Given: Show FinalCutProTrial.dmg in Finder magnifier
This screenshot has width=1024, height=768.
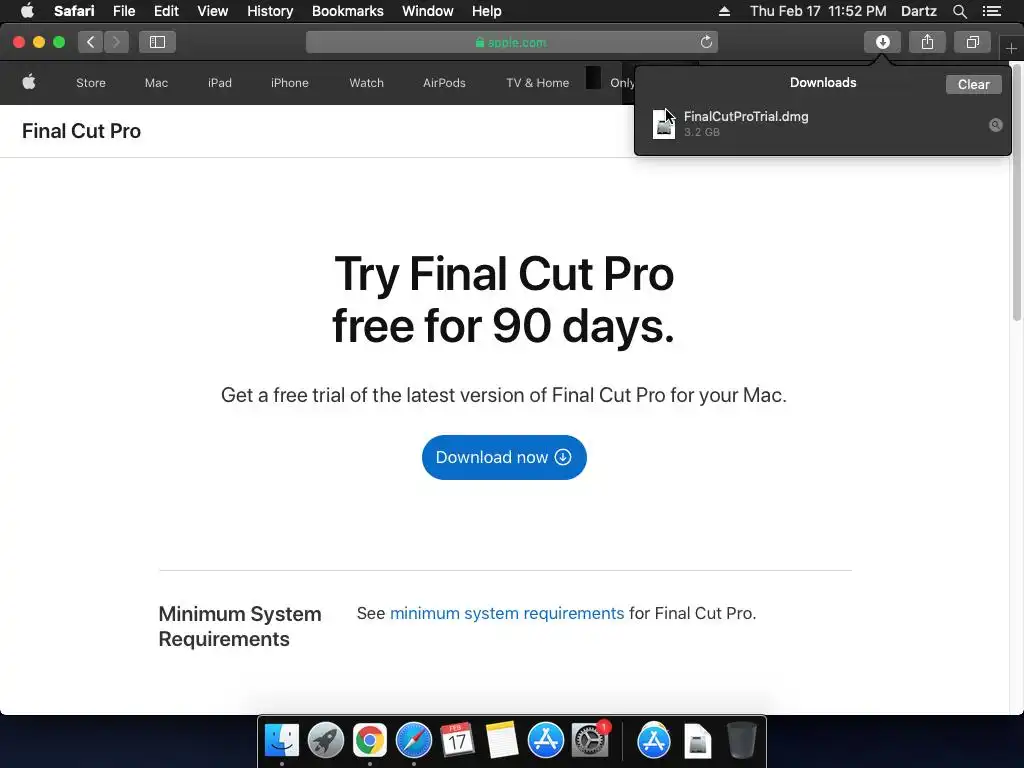Looking at the screenshot, I should coord(995,125).
